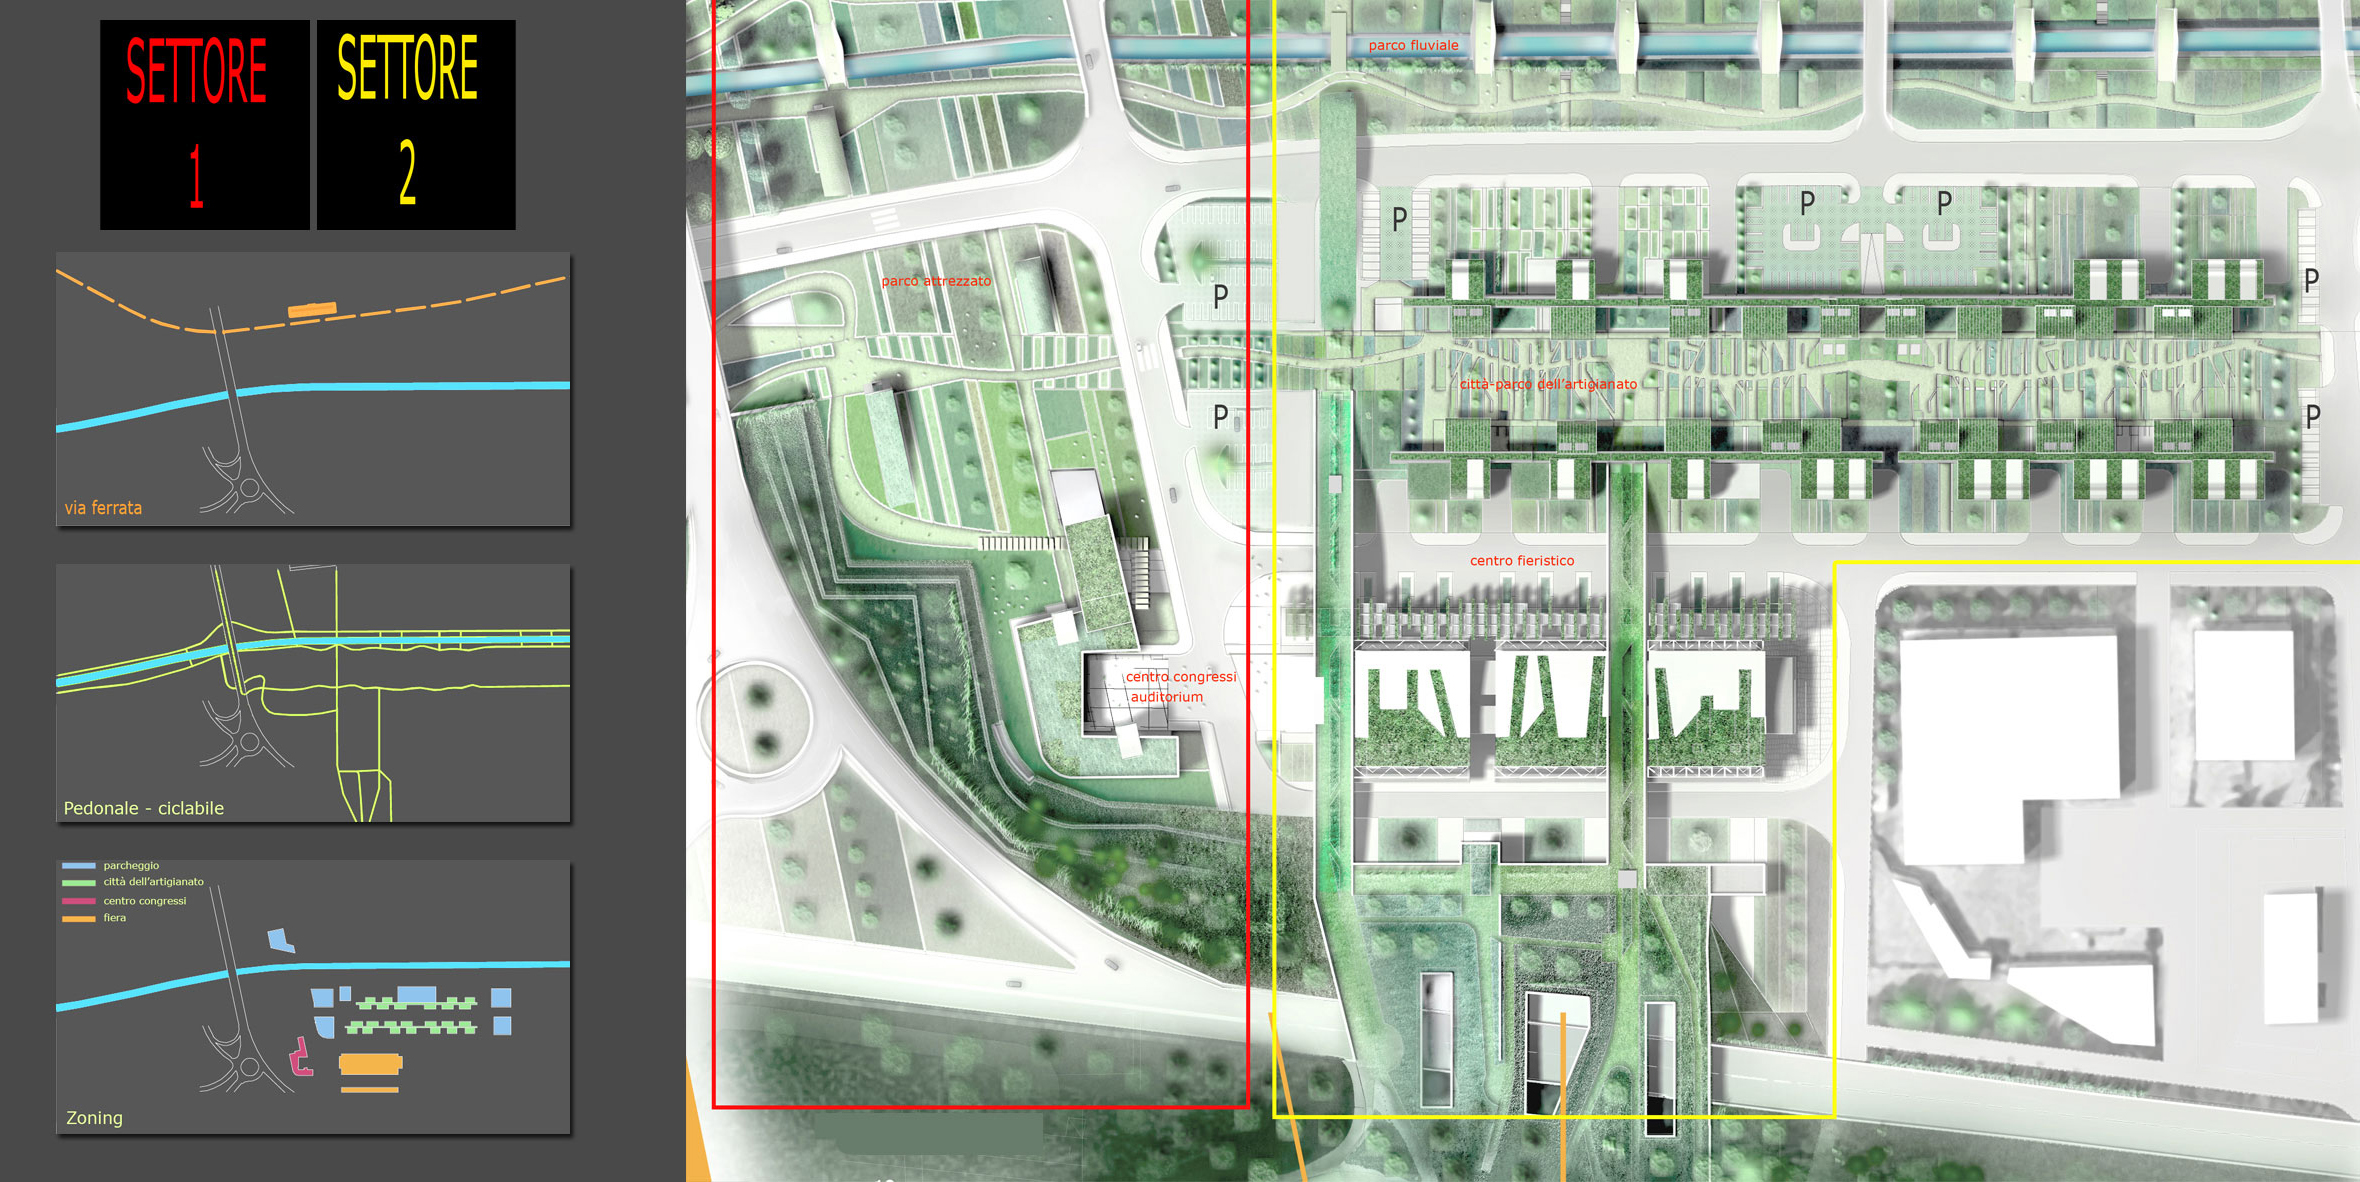Click the yellow SETTORE 2 panel
2360x1182 pixels.
tap(416, 124)
